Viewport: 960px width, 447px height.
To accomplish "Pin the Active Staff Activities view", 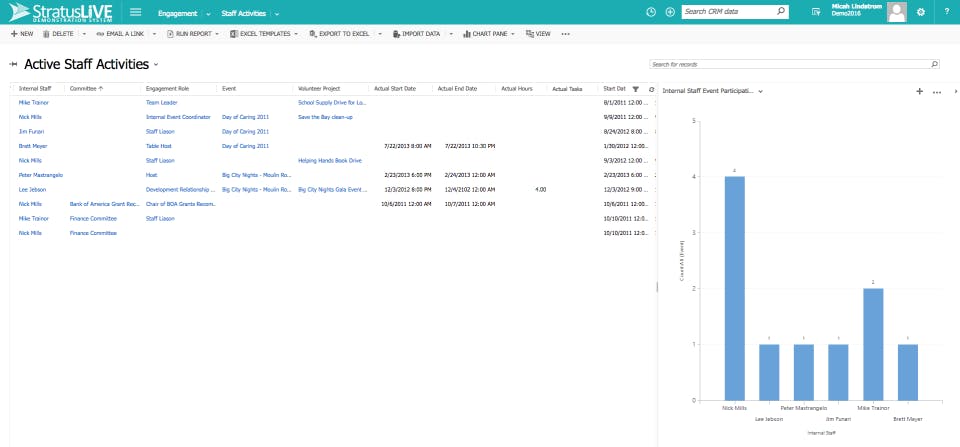I will tap(14, 64).
